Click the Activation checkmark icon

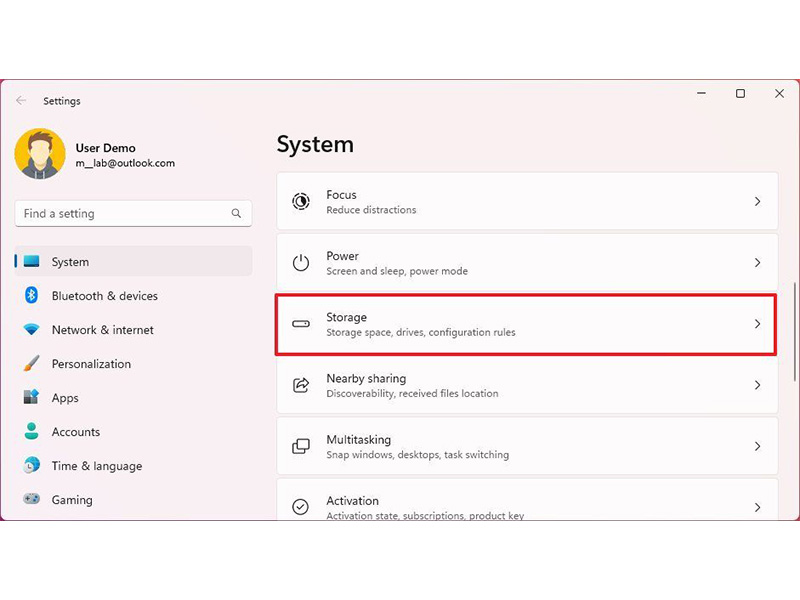[301, 507]
